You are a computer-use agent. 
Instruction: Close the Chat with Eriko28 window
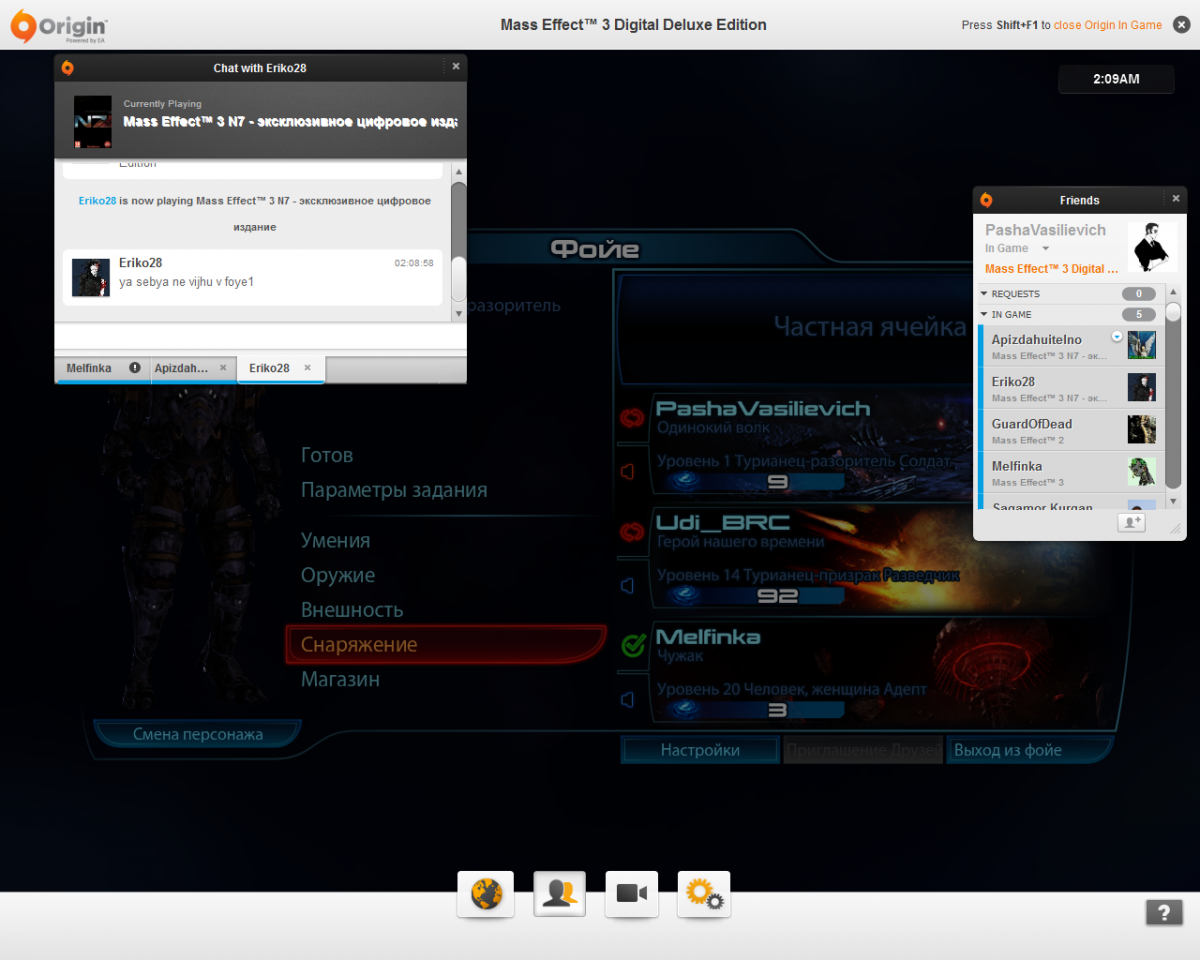(x=456, y=66)
